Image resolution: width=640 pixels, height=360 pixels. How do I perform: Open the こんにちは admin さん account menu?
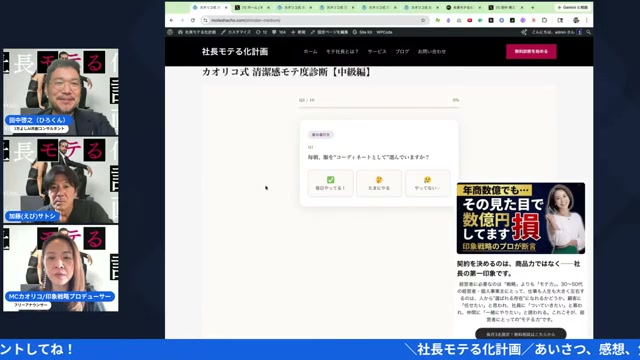point(556,32)
